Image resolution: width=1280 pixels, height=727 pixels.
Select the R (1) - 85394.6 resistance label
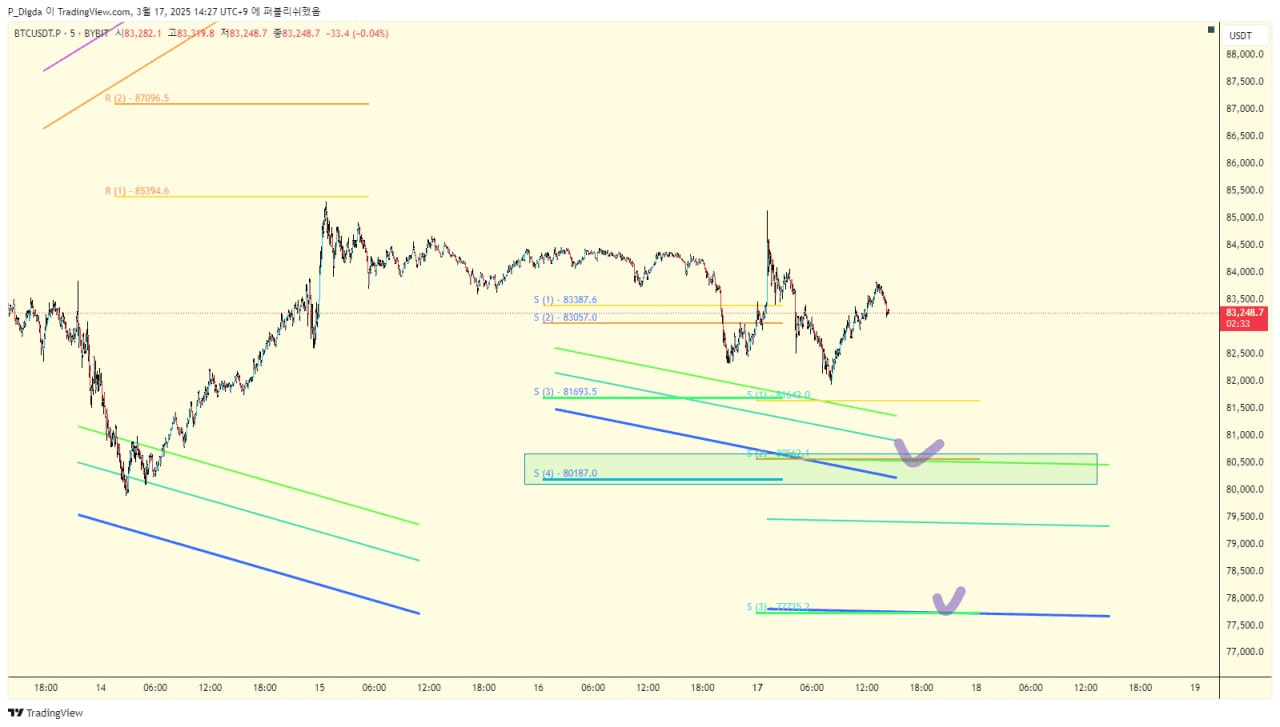coord(137,190)
